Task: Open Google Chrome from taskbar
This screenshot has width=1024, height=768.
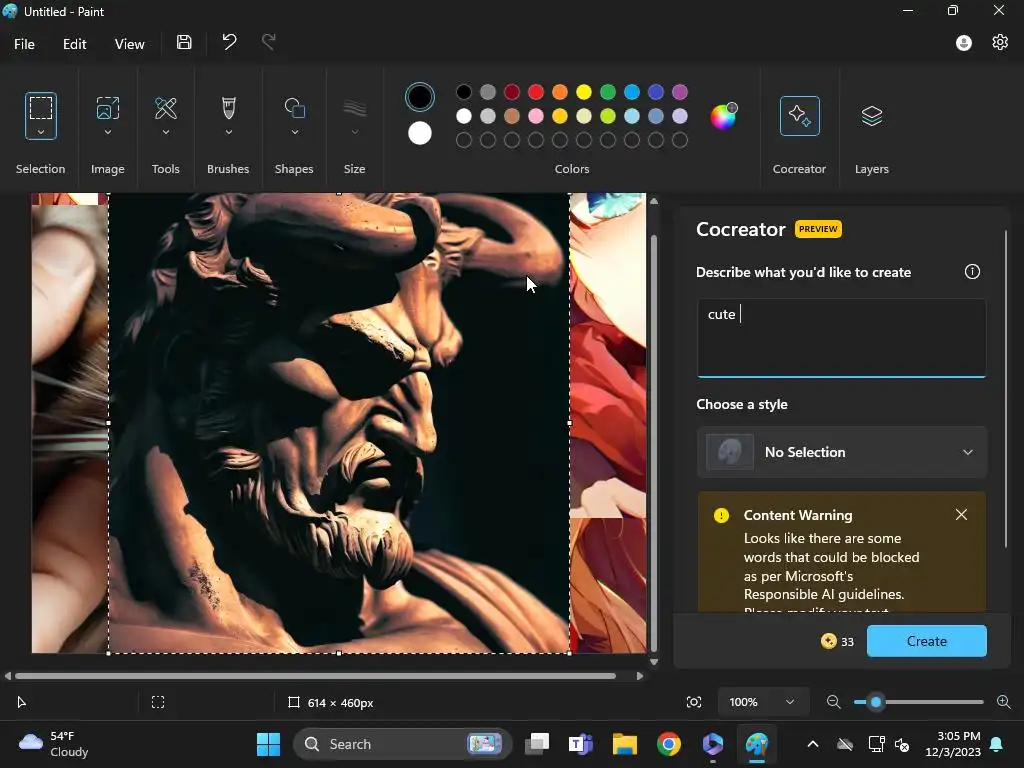Action: click(669, 744)
